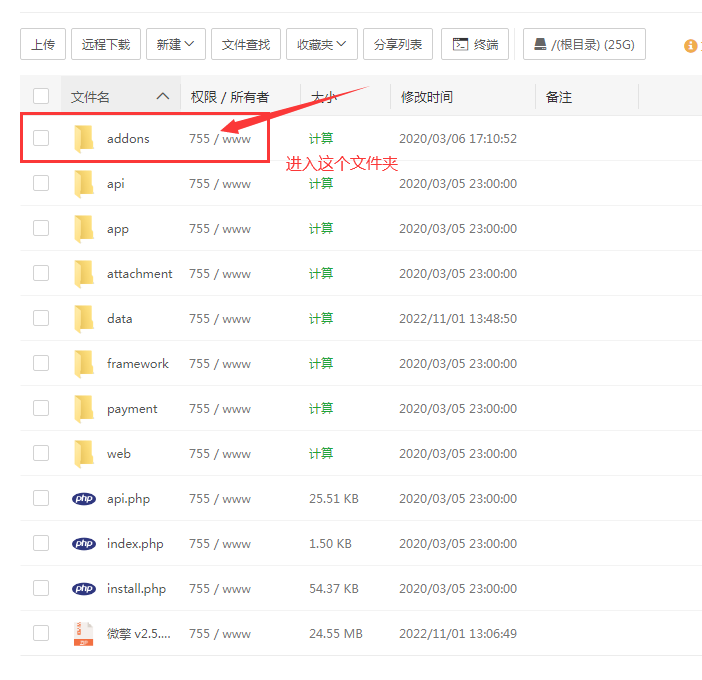The image size is (702, 680).
Task: Click 计算 size link for api folder
Action: tap(321, 184)
